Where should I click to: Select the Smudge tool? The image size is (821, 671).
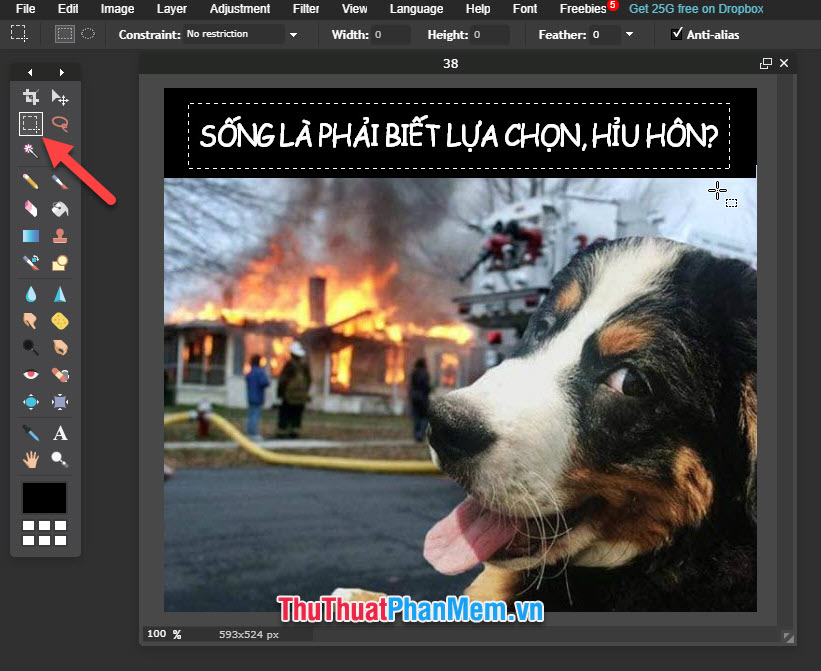pos(31,321)
